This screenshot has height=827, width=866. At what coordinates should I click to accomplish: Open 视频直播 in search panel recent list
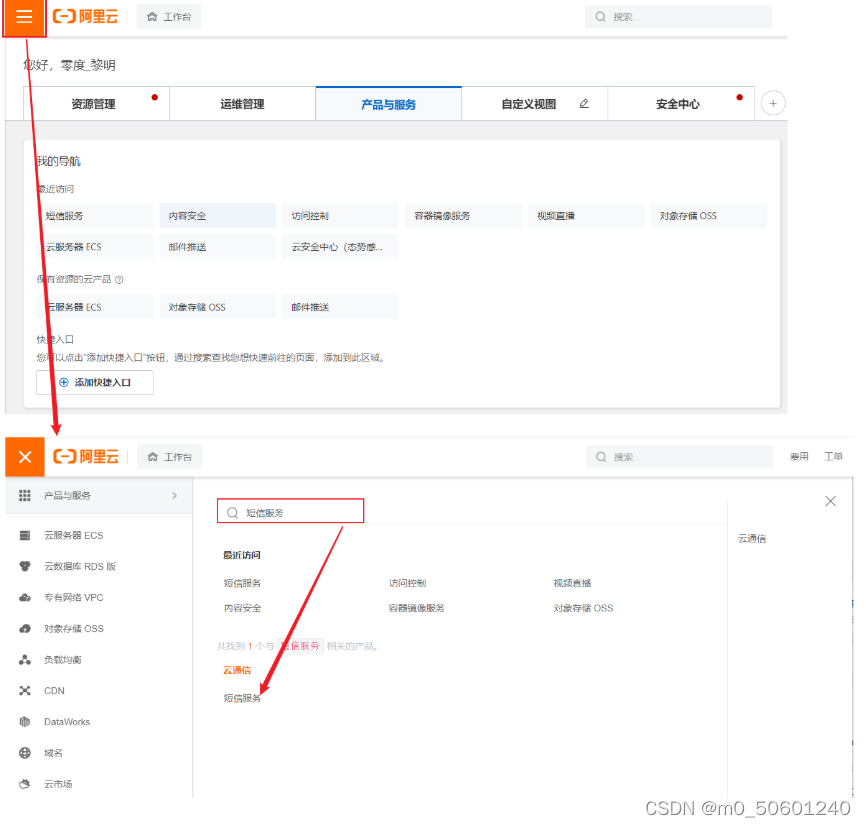tap(572, 583)
